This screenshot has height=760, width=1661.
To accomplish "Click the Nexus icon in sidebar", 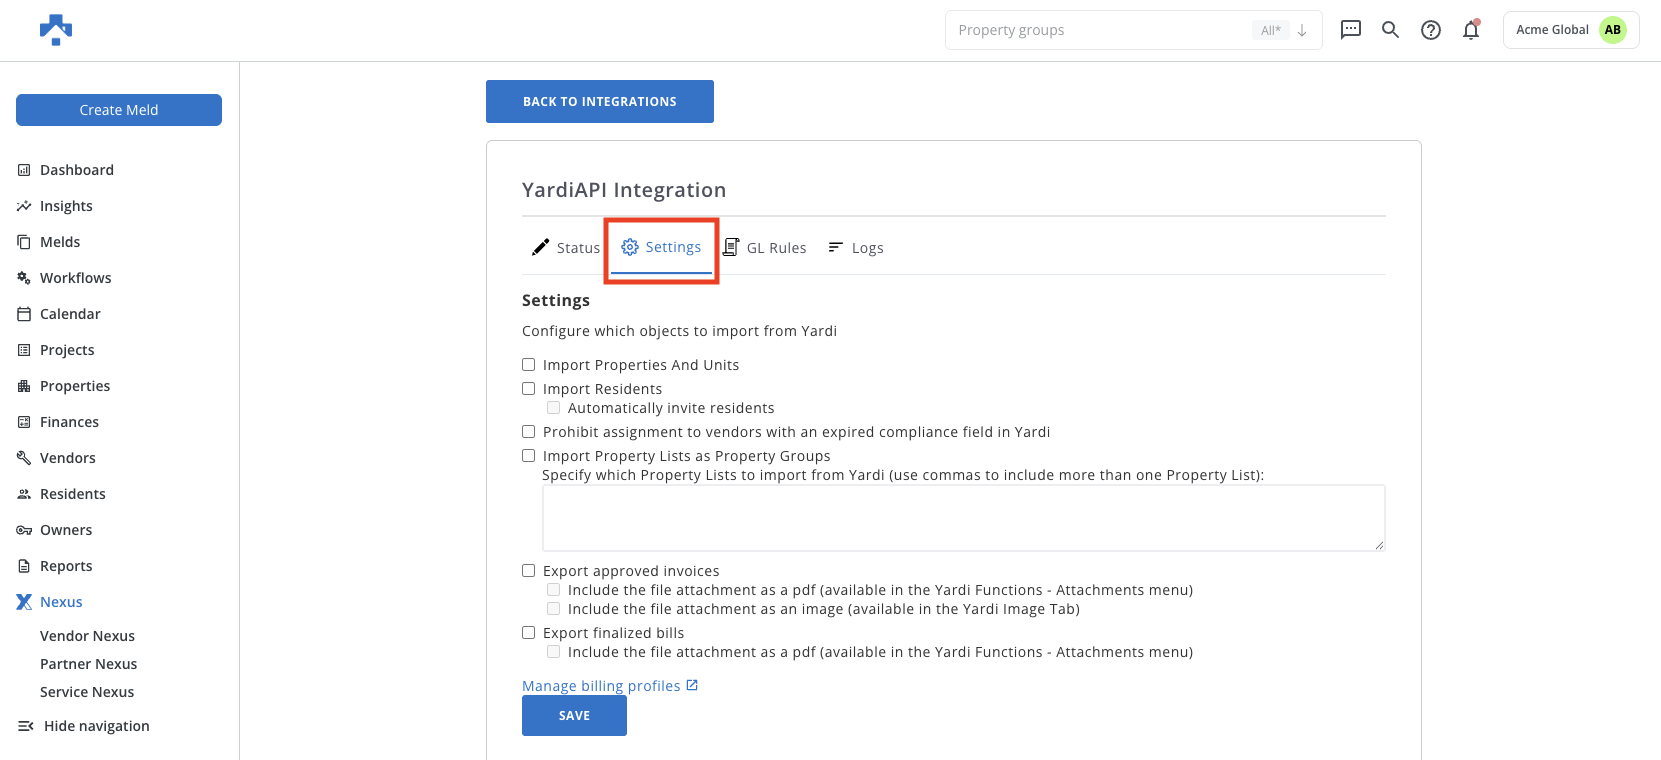I will 24,602.
